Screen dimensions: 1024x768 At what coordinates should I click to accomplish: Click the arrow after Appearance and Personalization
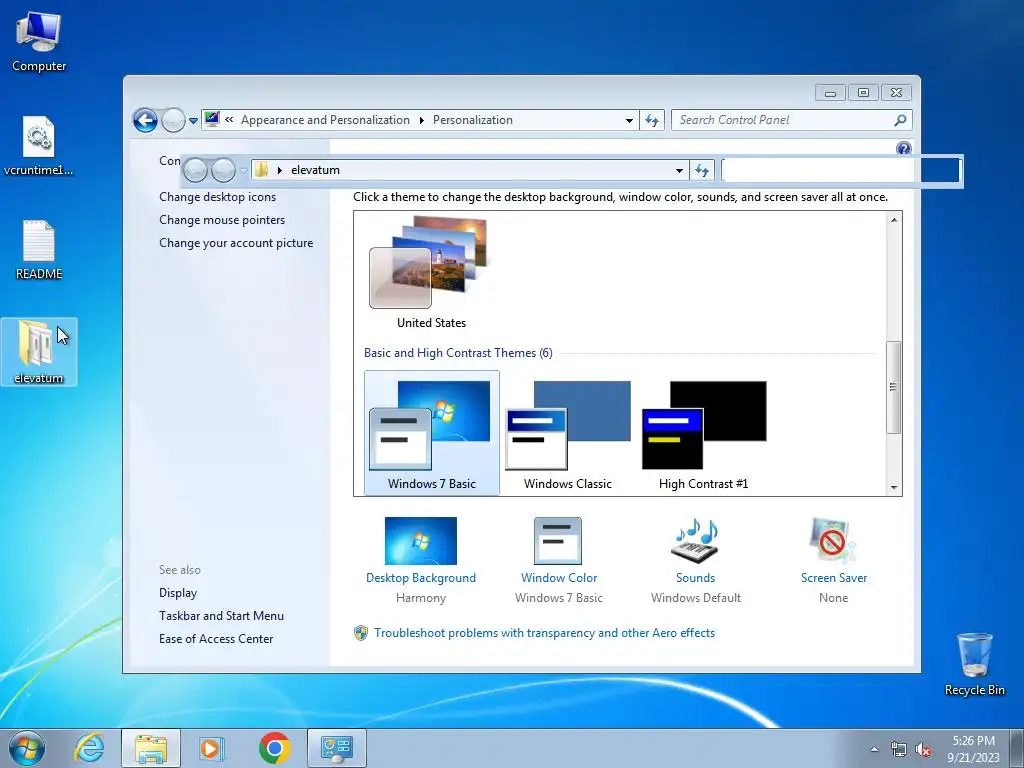pos(421,120)
